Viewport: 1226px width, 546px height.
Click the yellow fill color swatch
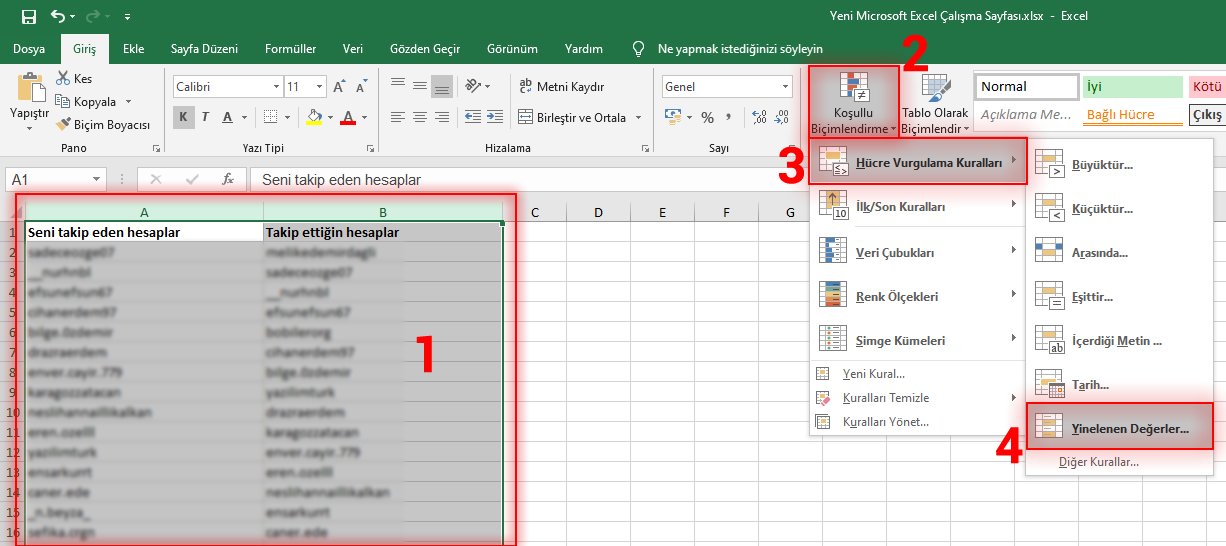coord(314,118)
